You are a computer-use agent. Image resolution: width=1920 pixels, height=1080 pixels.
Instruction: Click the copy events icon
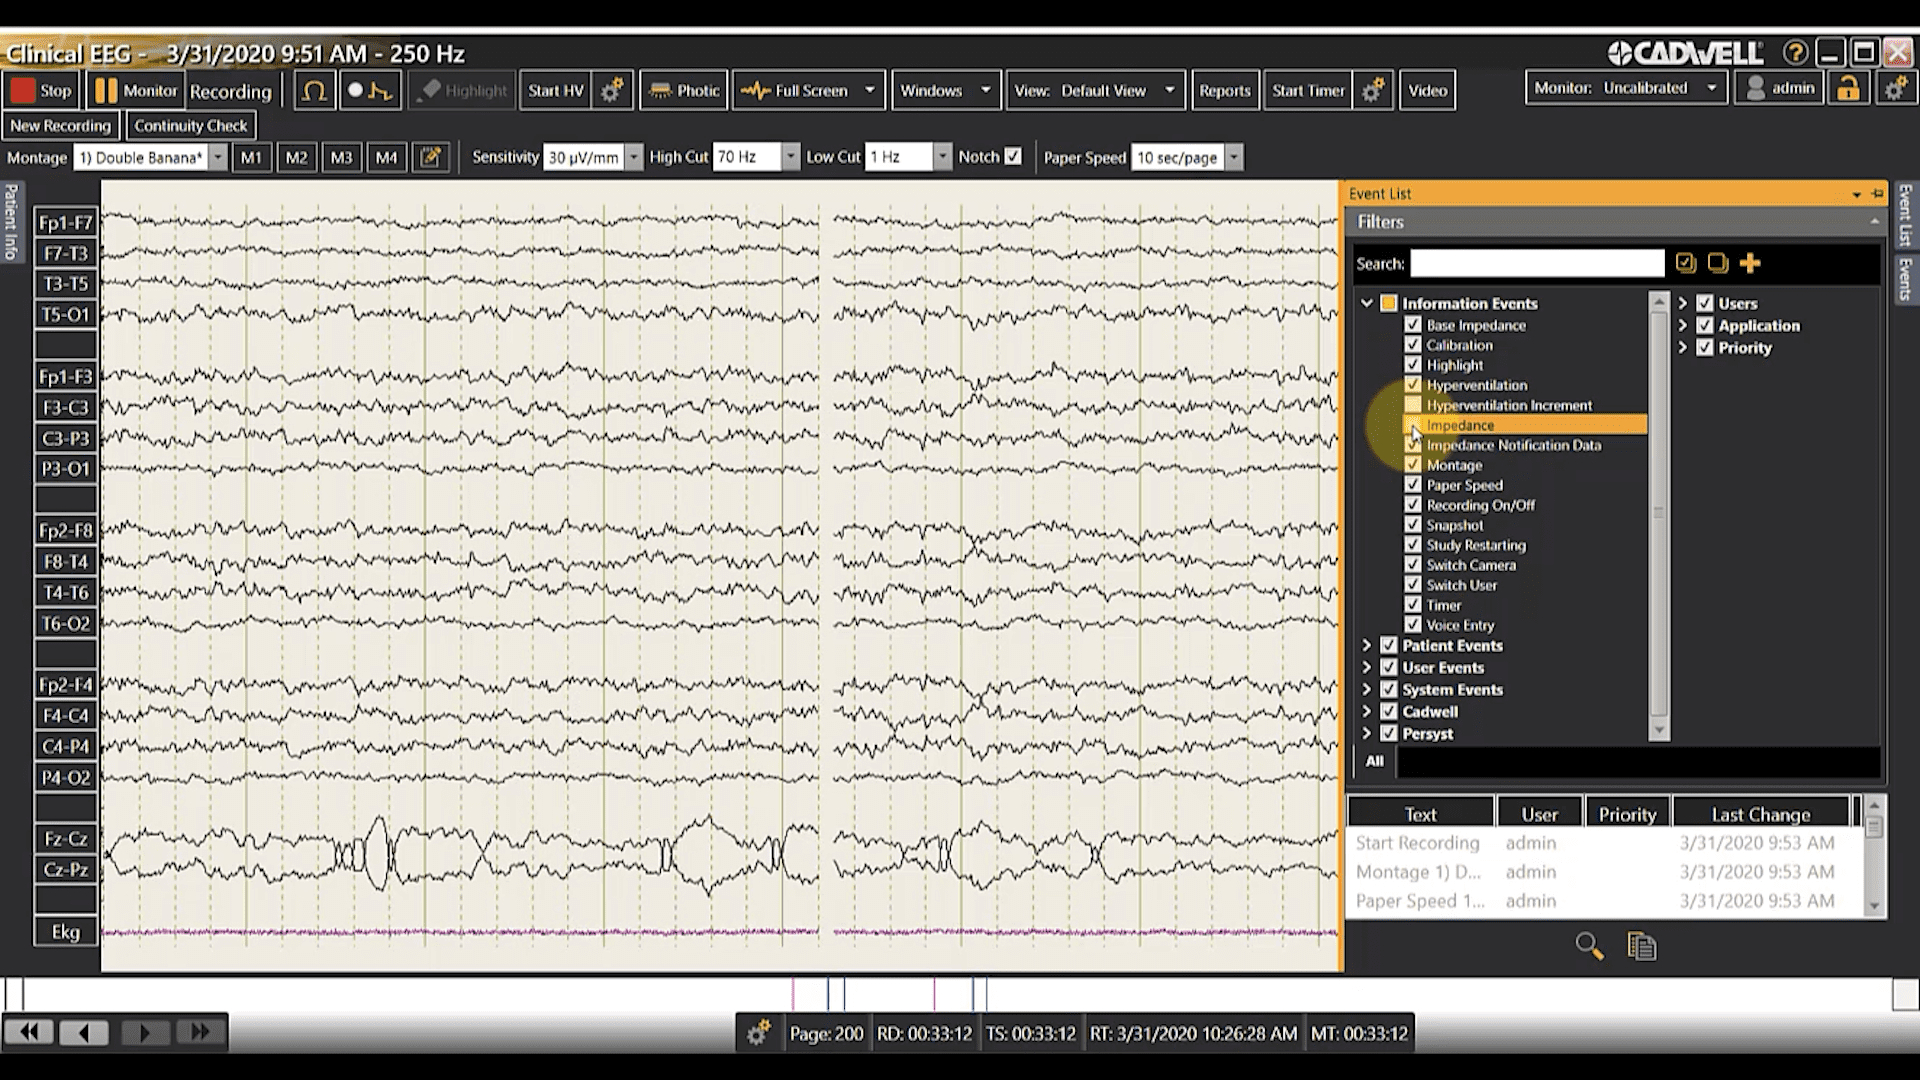1641,946
